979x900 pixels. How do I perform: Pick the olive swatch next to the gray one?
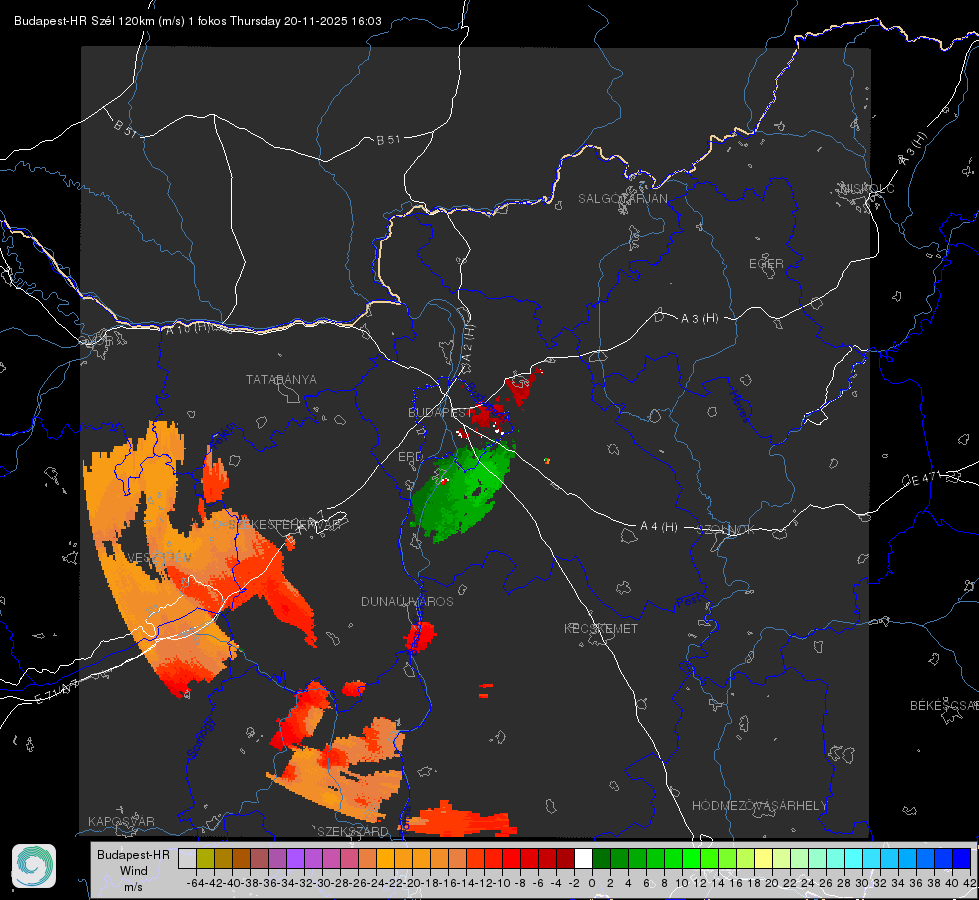(x=205, y=859)
